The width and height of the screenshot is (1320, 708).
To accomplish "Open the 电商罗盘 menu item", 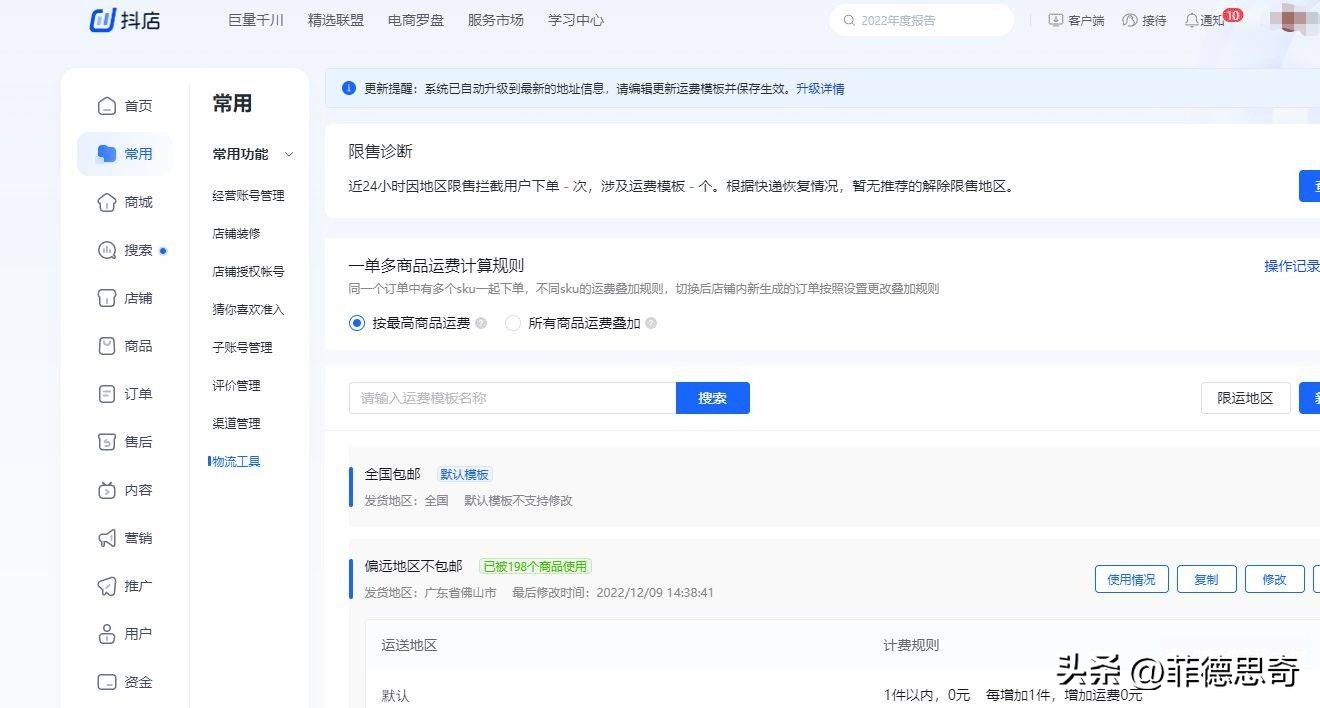I will (415, 19).
